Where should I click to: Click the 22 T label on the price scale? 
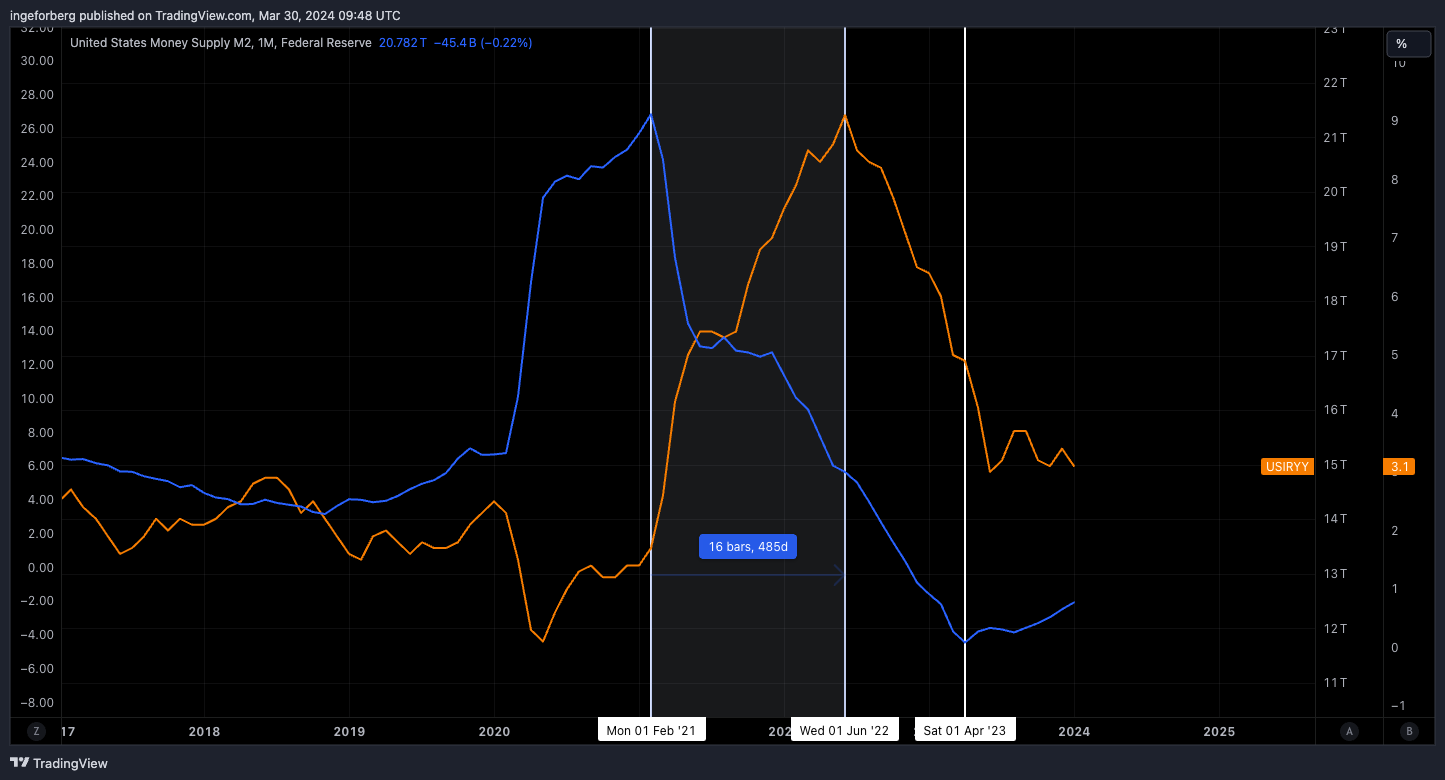click(1335, 83)
